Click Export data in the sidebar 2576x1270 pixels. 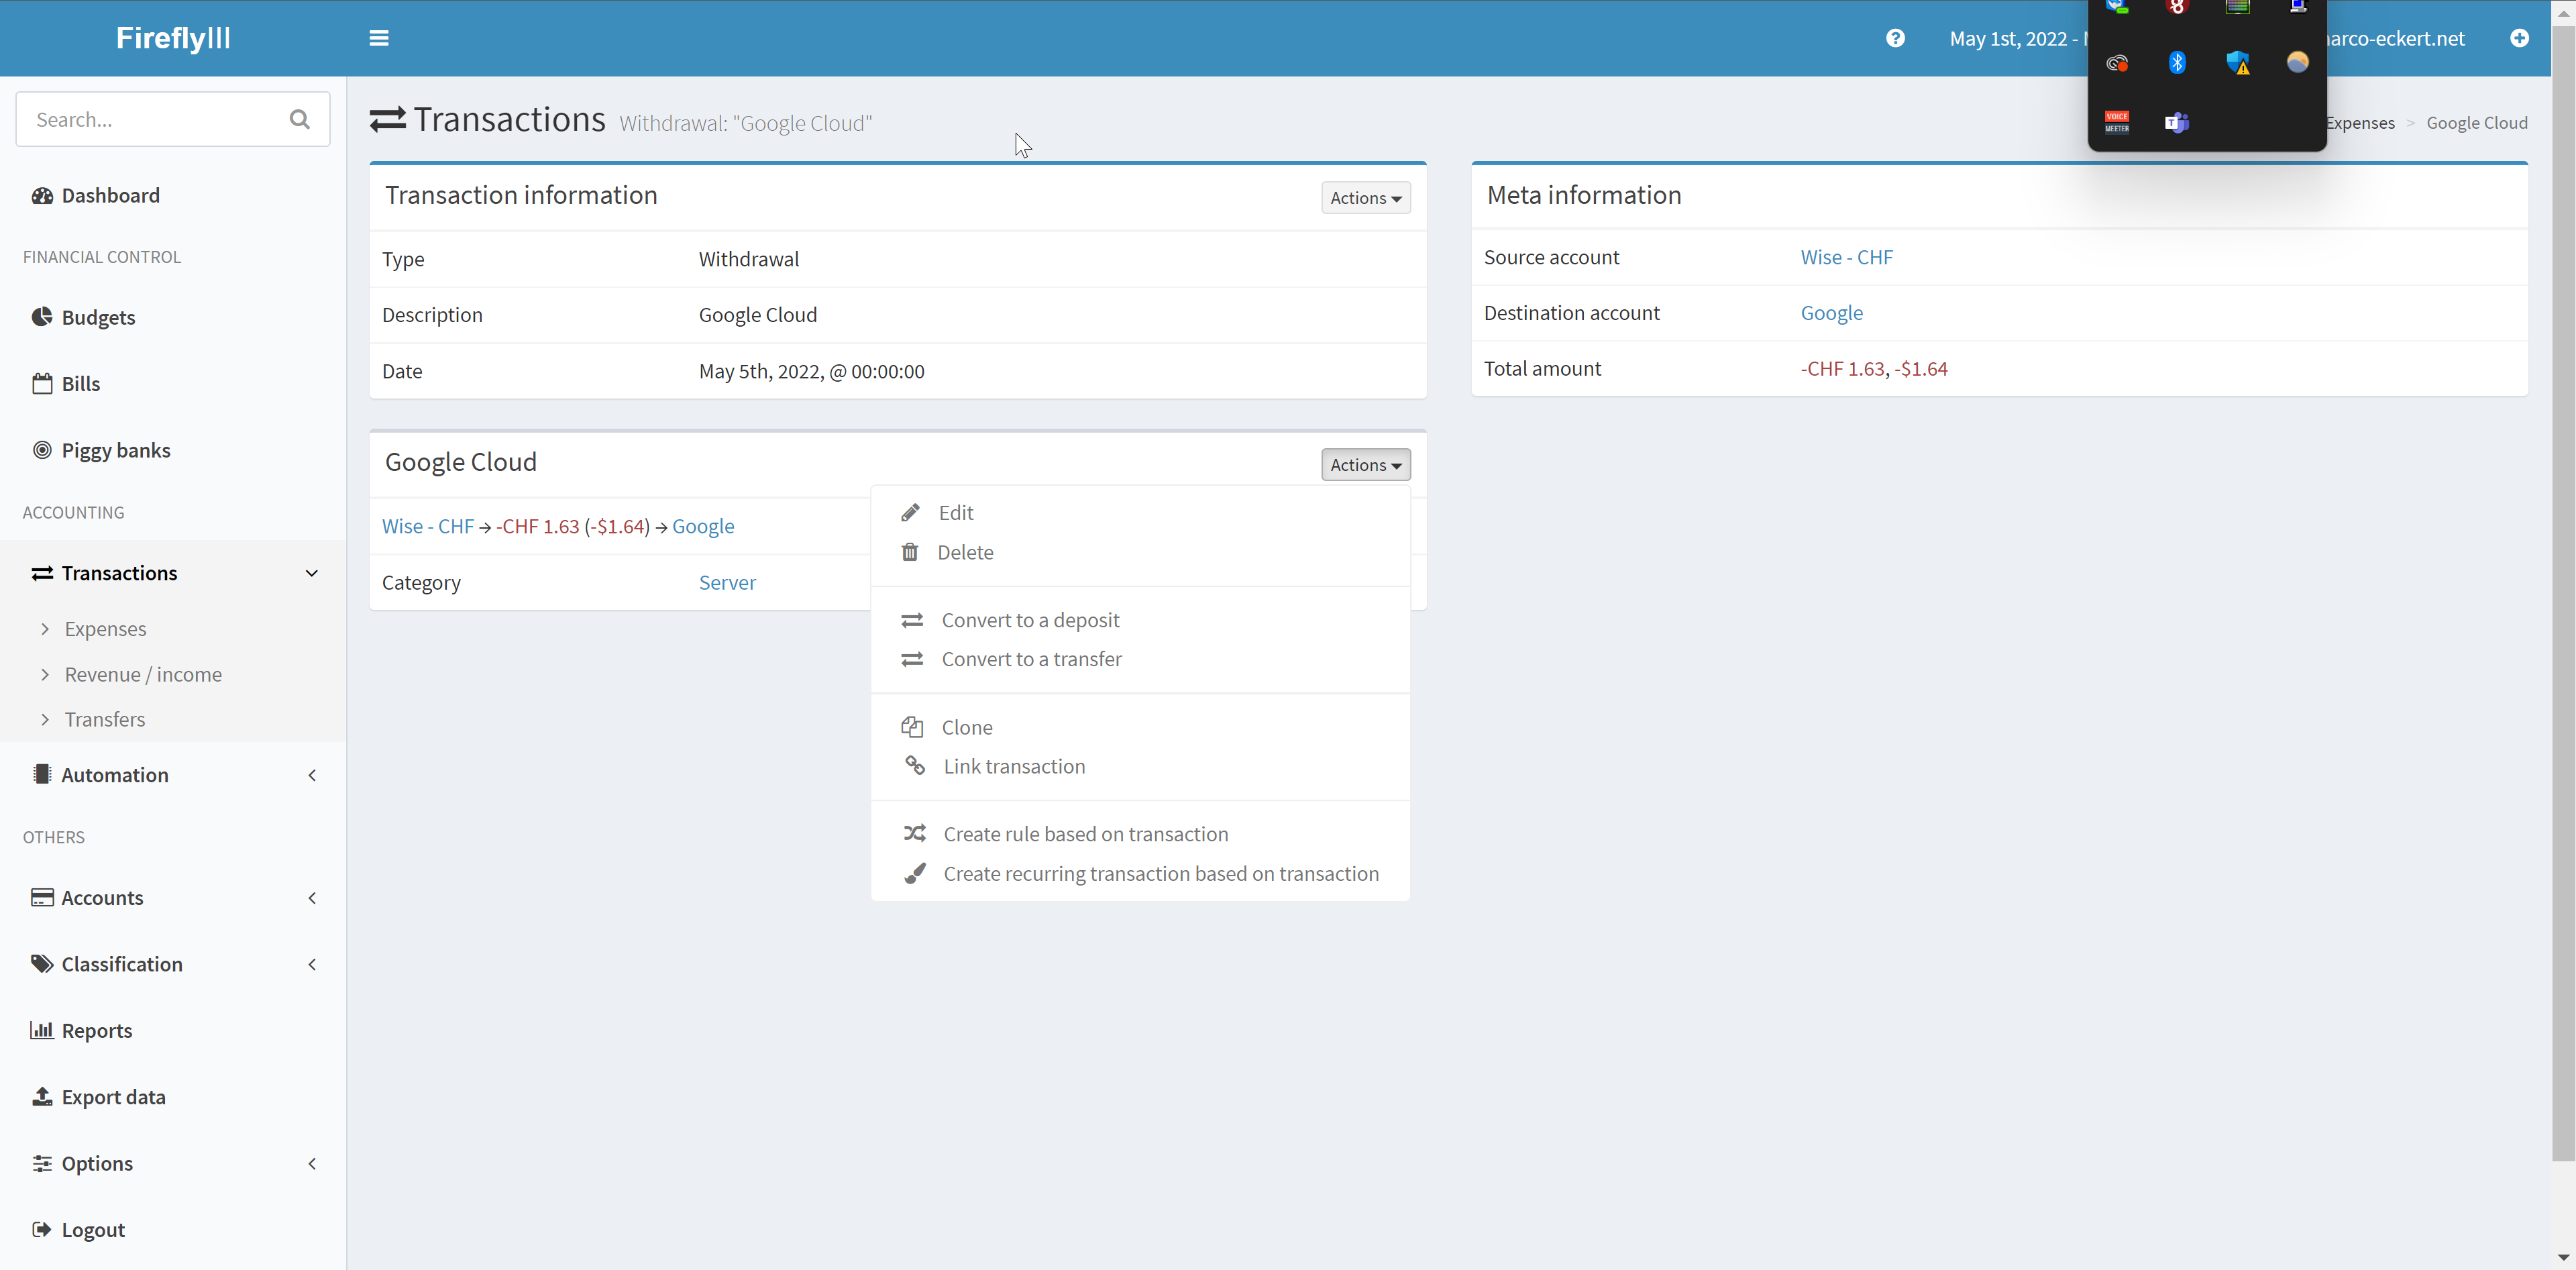click(113, 1096)
